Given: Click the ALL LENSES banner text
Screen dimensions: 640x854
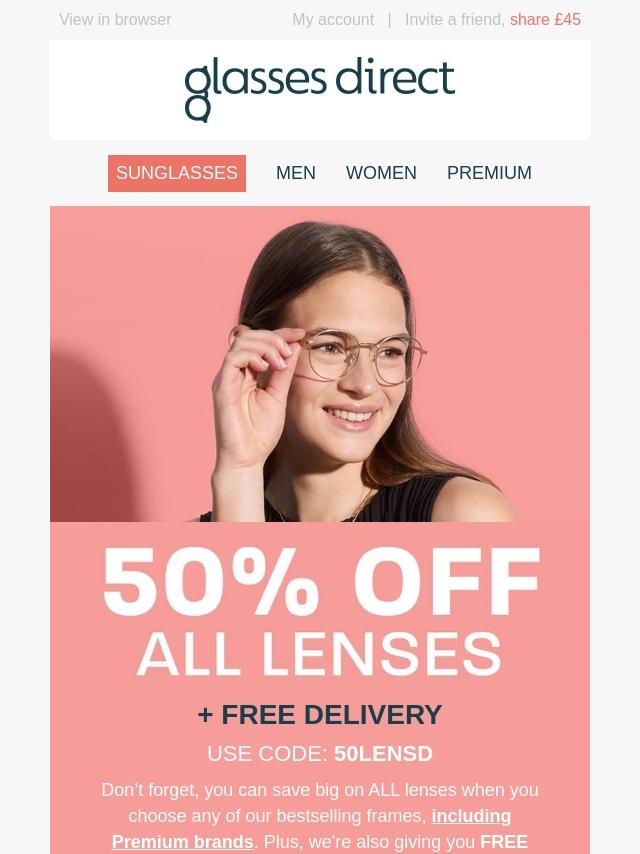Looking at the screenshot, I should click(x=319, y=654).
